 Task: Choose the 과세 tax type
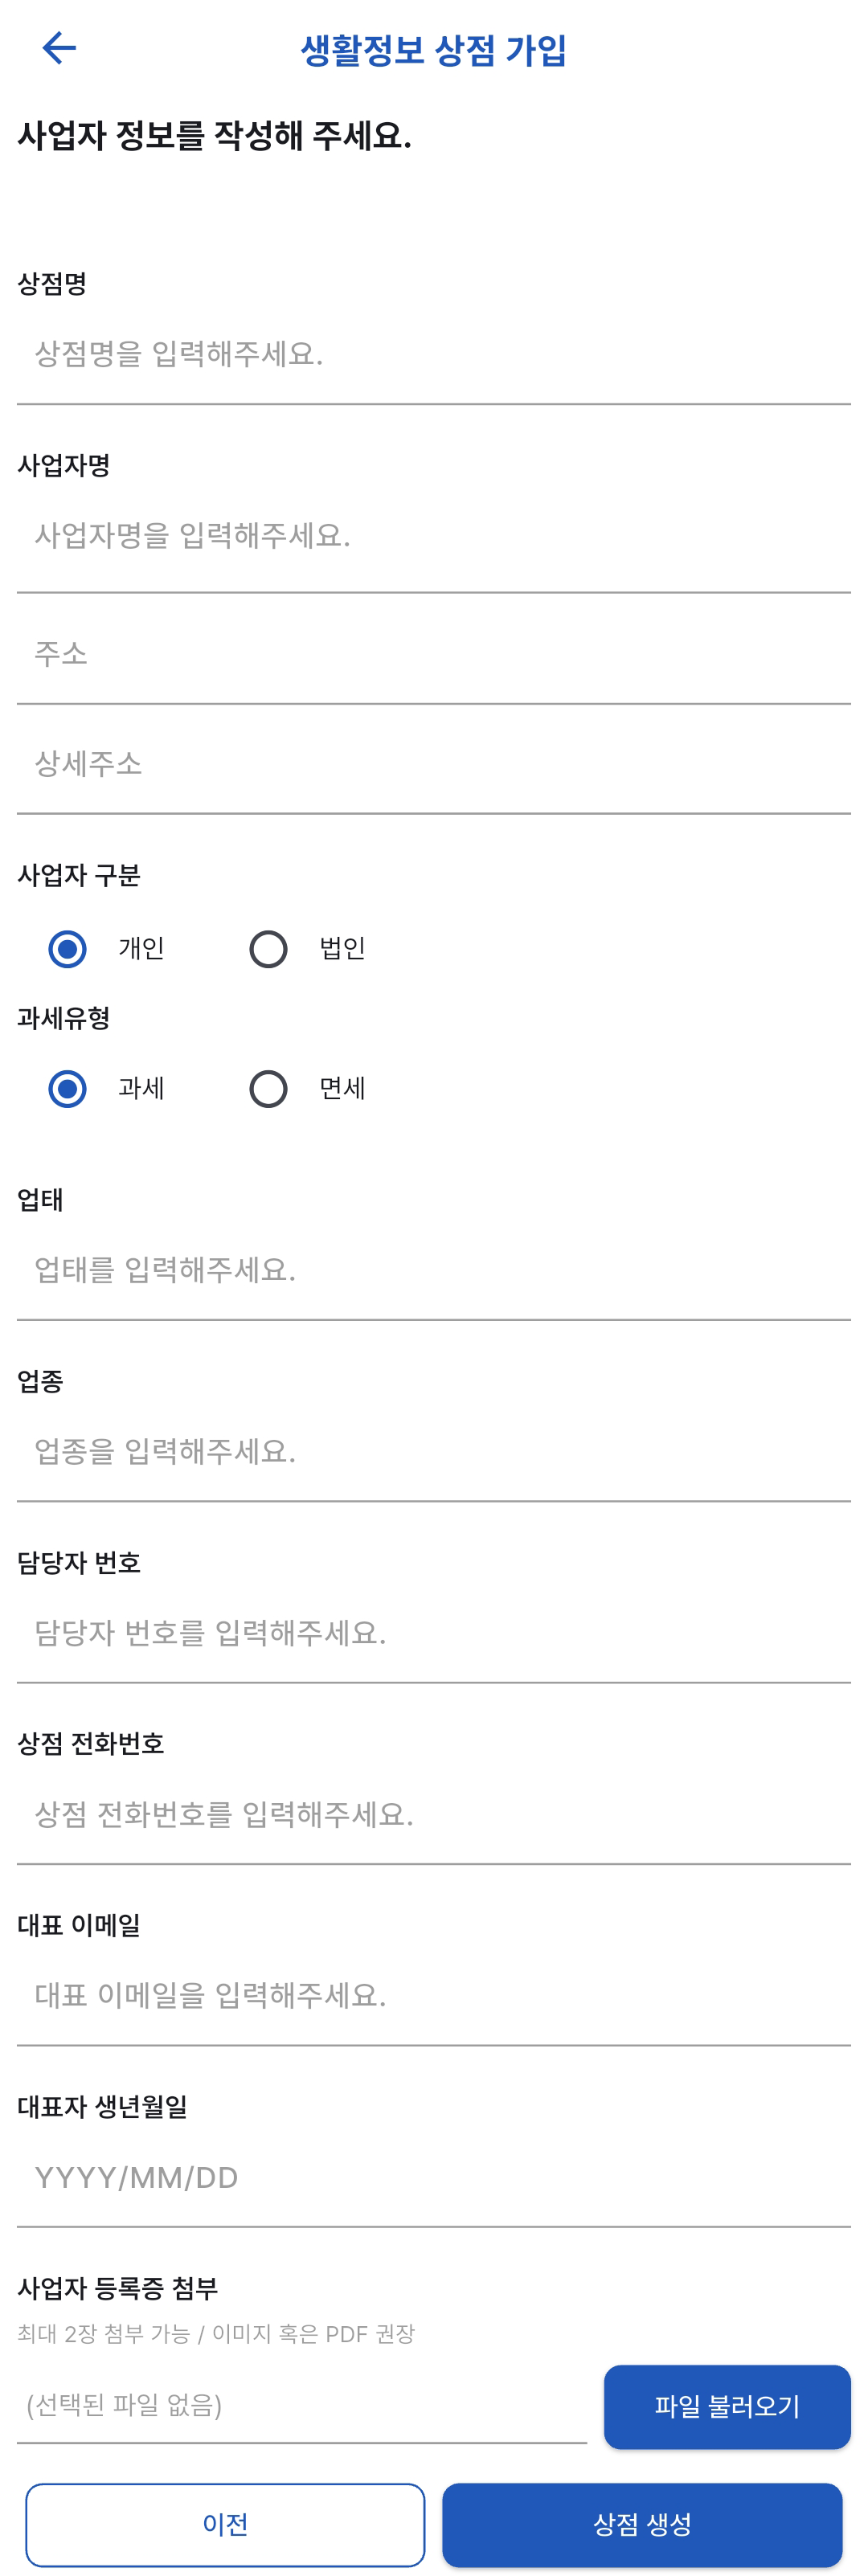pyautogui.click(x=67, y=1088)
